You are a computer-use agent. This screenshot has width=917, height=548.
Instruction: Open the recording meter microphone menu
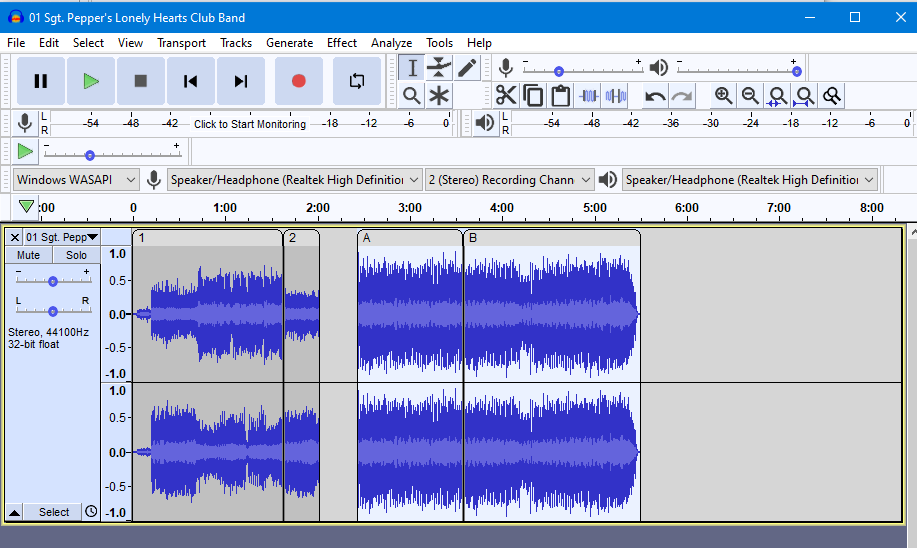pyautogui.click(x=25, y=123)
